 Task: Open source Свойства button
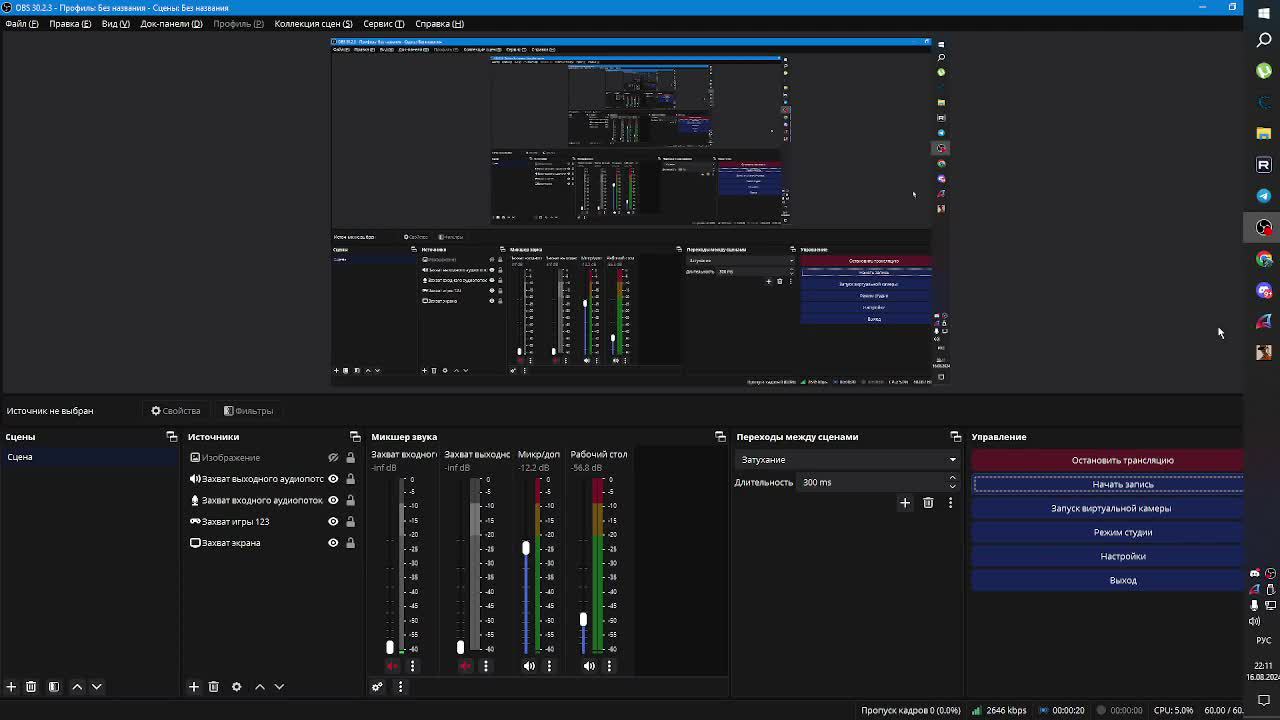[176, 411]
